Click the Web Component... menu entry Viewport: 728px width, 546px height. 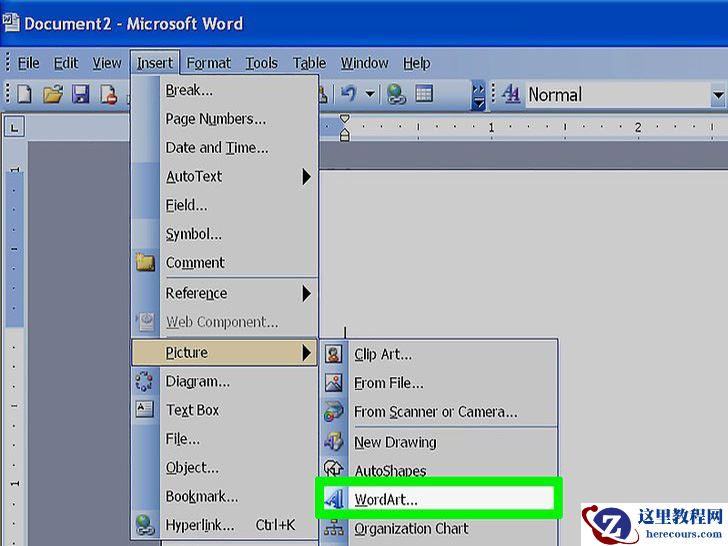(x=225, y=322)
